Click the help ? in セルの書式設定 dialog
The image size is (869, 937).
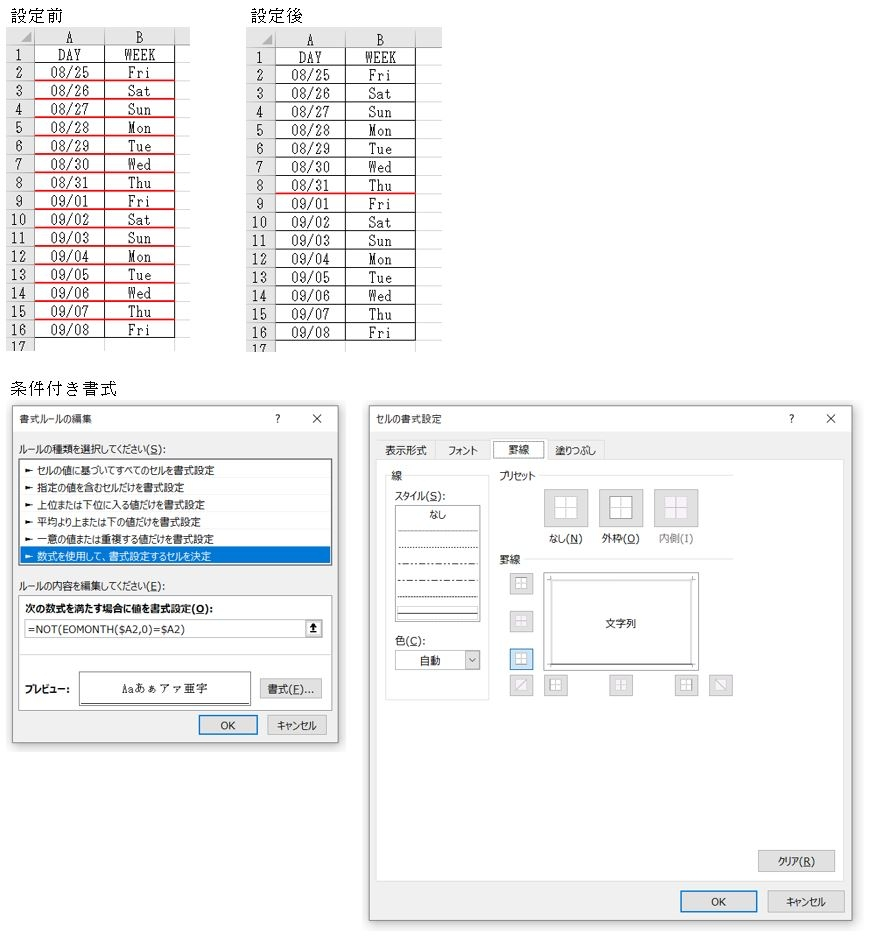click(x=790, y=419)
